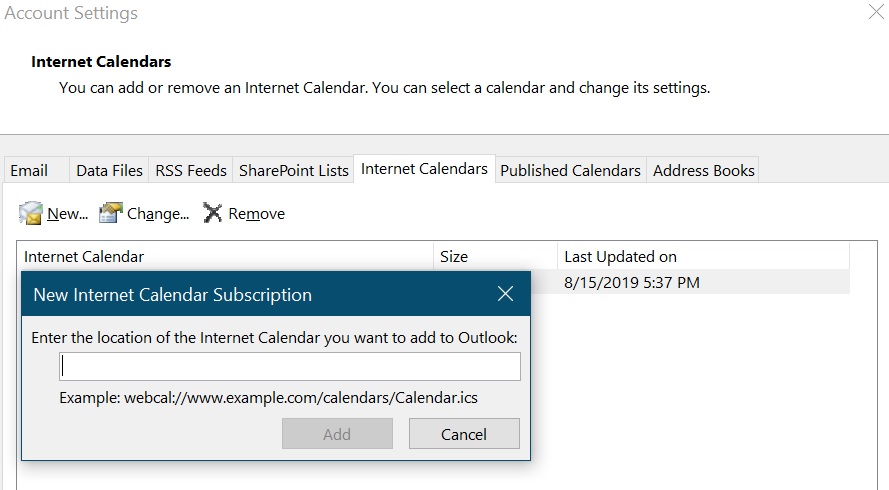Click the Change settings icon
The width and height of the screenshot is (889, 490).
click(111, 213)
